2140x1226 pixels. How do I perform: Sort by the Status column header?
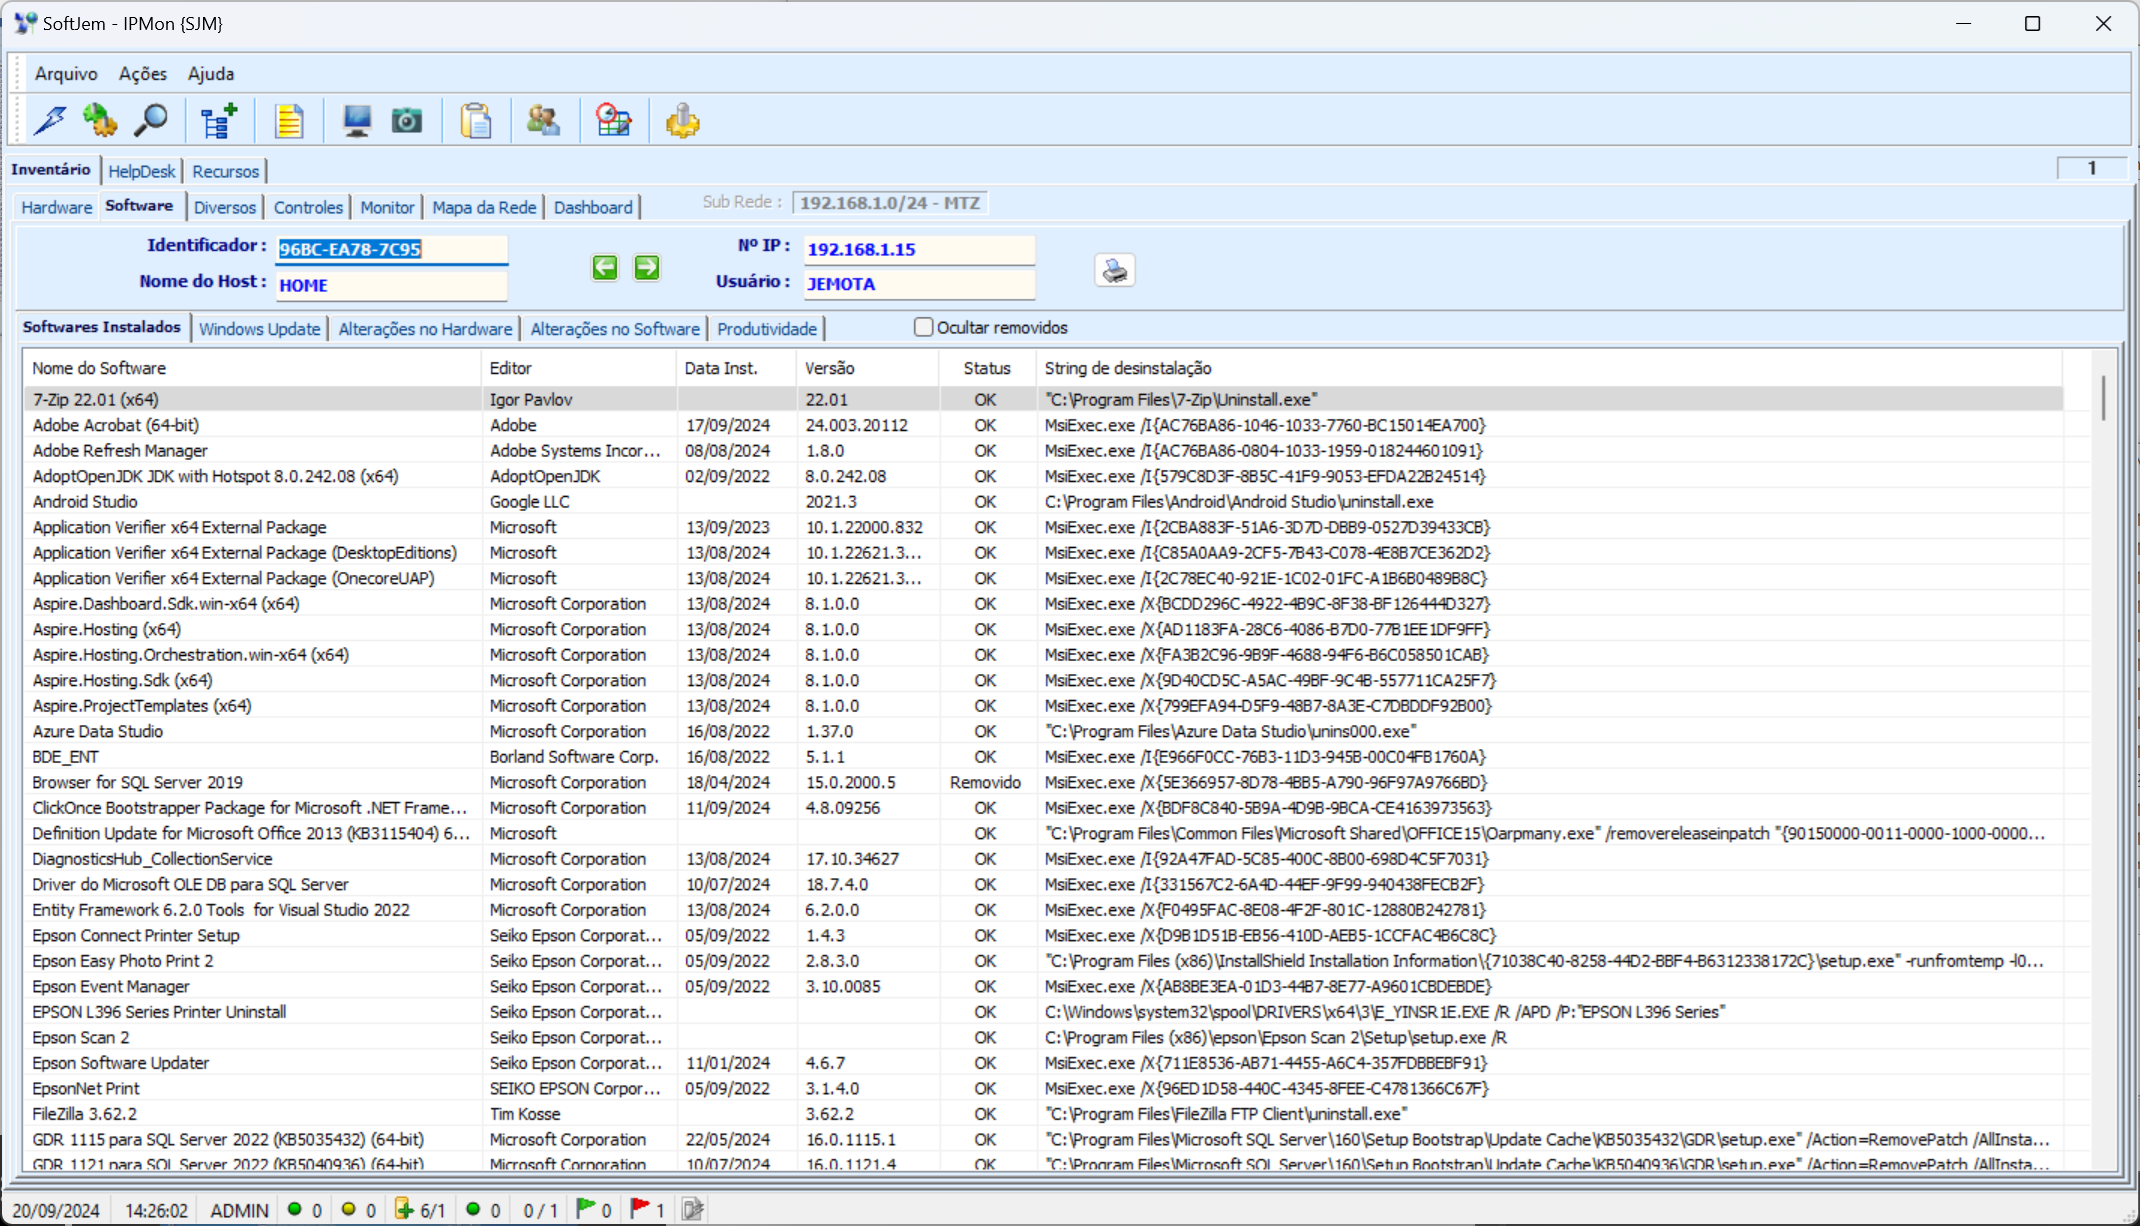click(x=987, y=368)
